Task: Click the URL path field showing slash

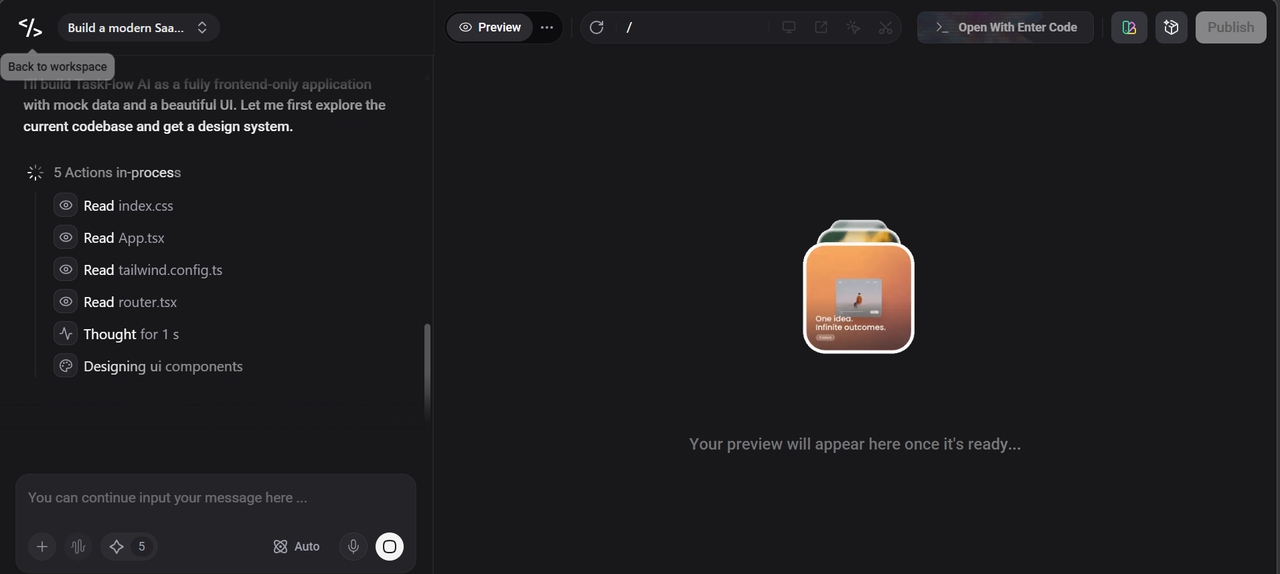Action: pyautogui.click(x=690, y=27)
